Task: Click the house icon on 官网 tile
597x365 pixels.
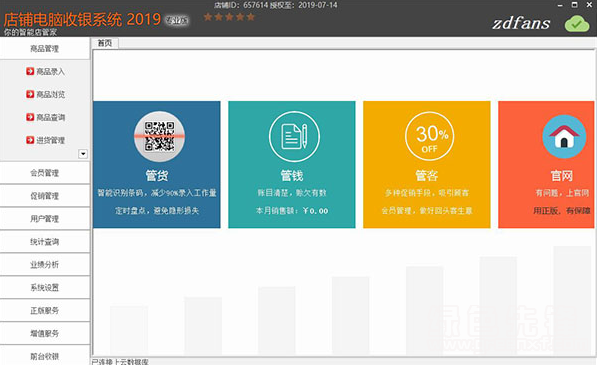Action: coord(564,137)
